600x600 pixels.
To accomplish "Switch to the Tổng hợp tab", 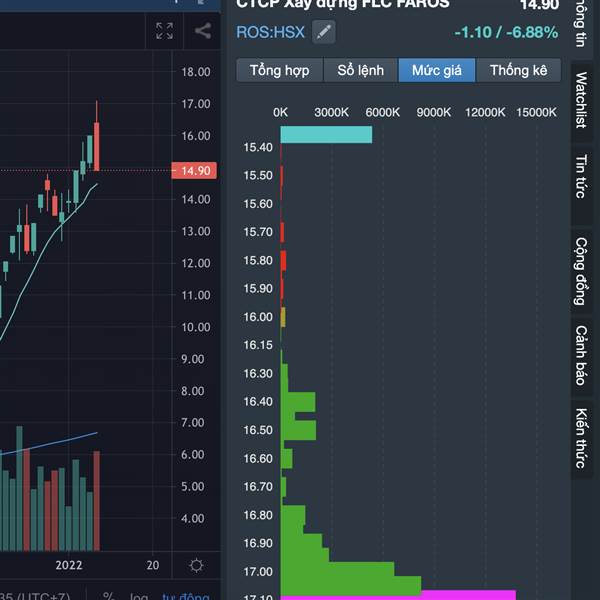I will pyautogui.click(x=280, y=70).
